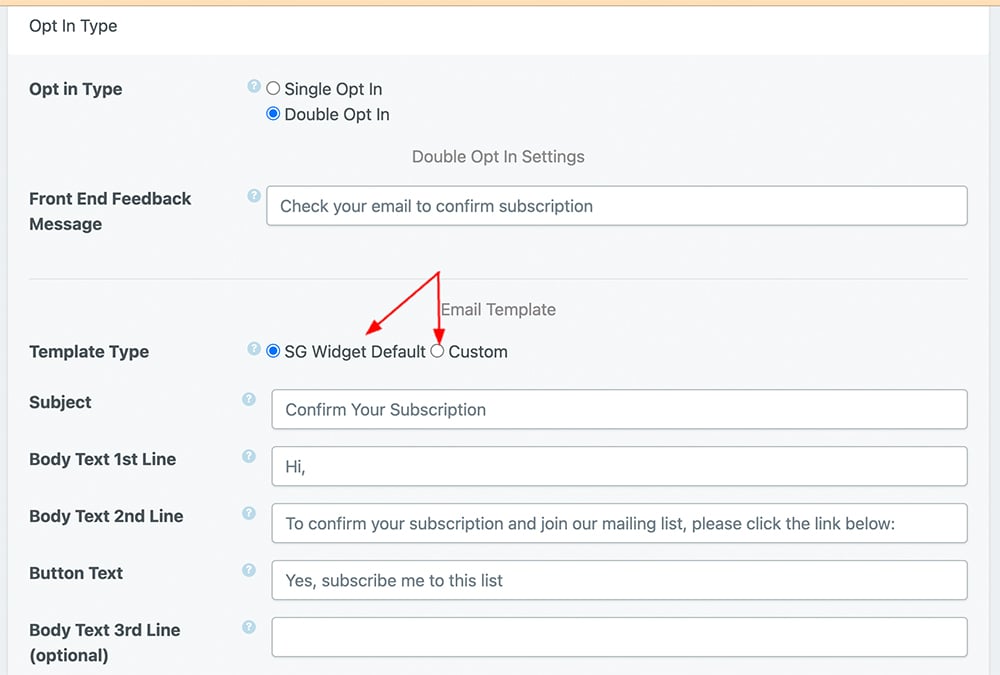Click the feedback message text field

tap(617, 205)
